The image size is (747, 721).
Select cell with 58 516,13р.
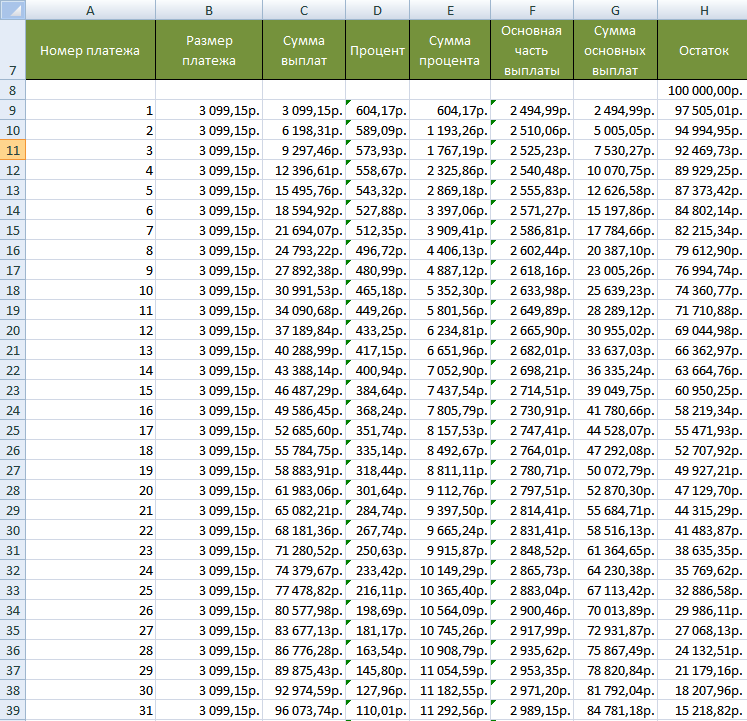coord(616,530)
